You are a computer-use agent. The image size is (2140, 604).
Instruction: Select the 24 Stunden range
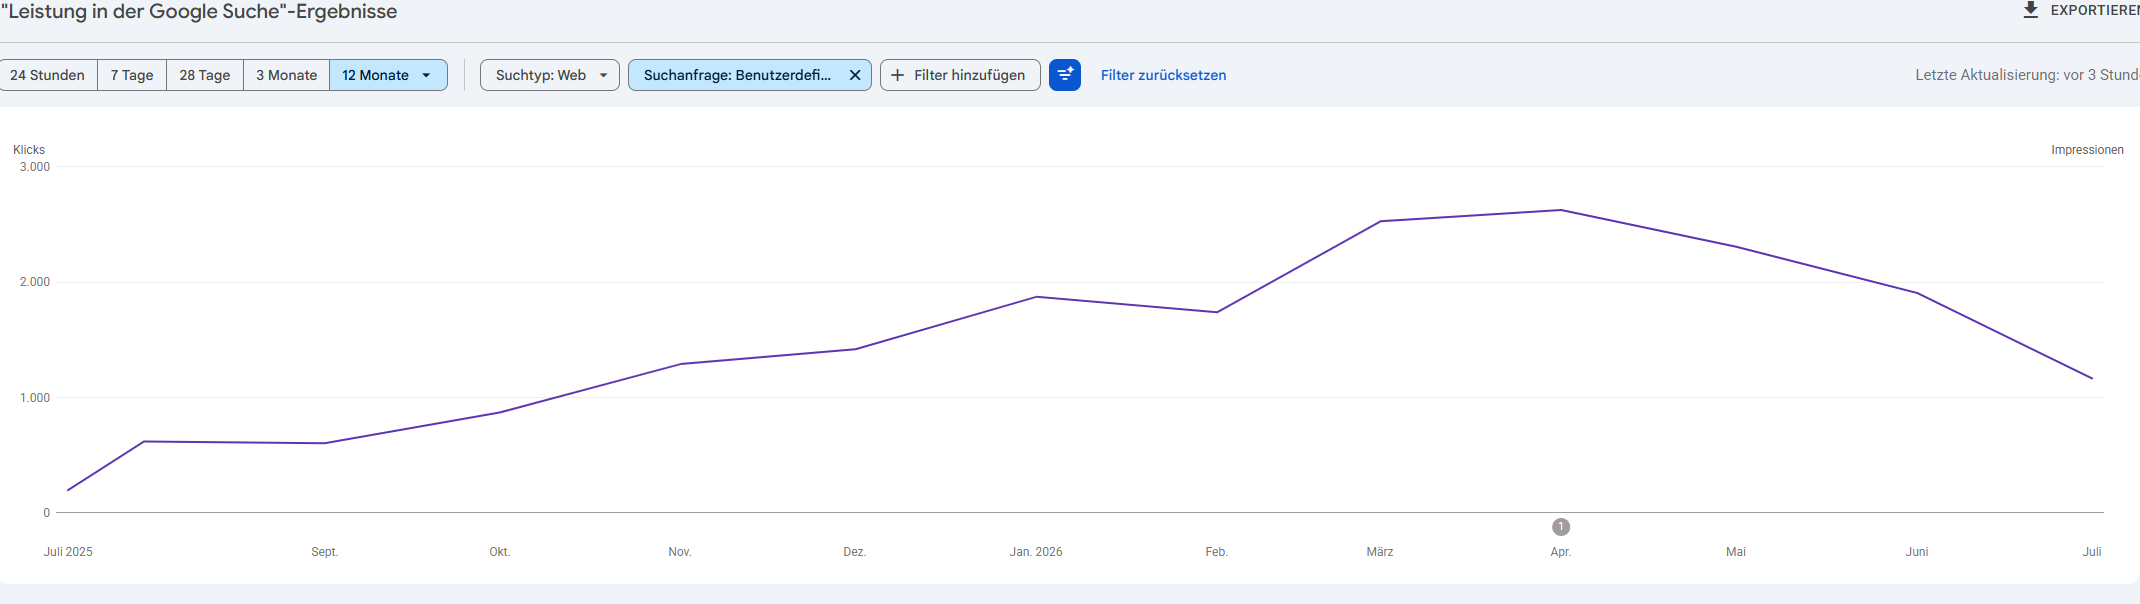point(47,75)
